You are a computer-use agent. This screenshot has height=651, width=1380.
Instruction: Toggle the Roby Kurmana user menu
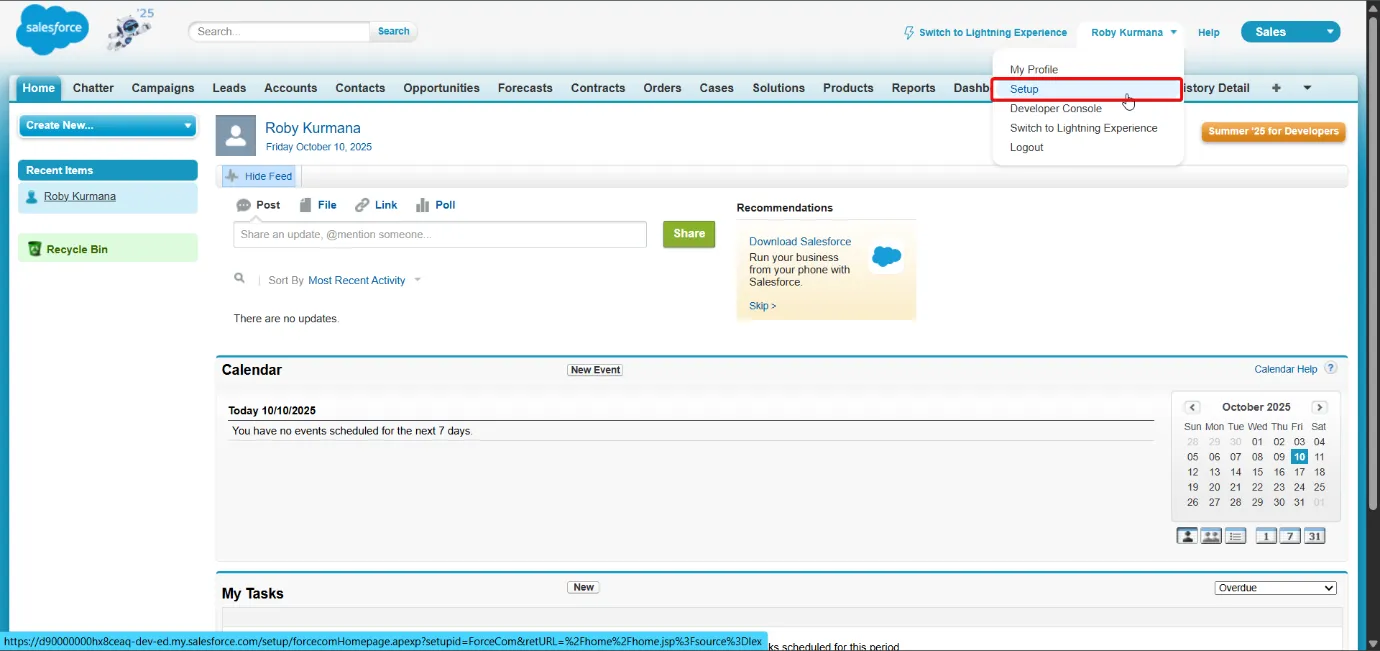click(1133, 32)
